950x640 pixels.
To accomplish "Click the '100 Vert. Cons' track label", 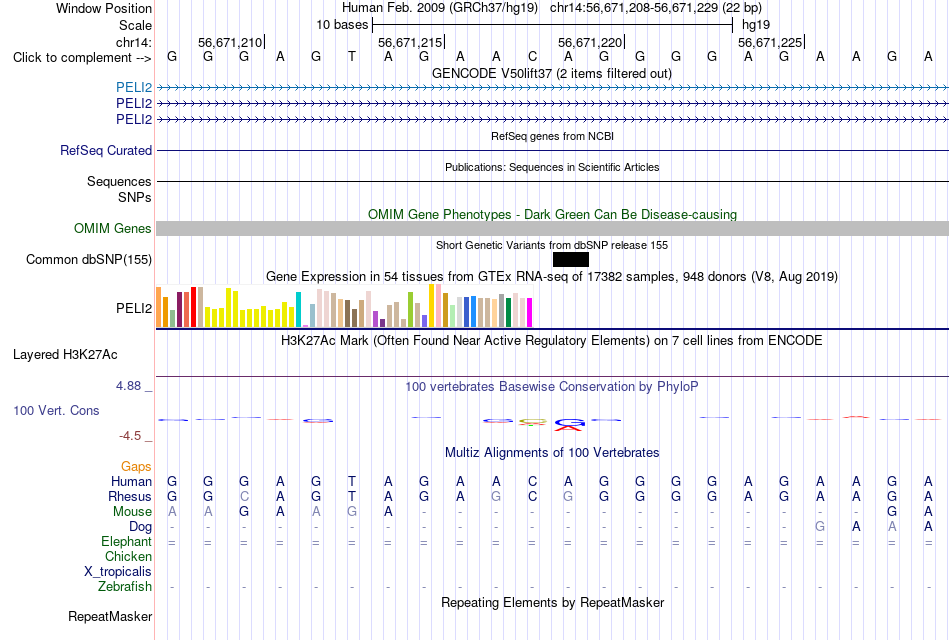I will (56, 410).
